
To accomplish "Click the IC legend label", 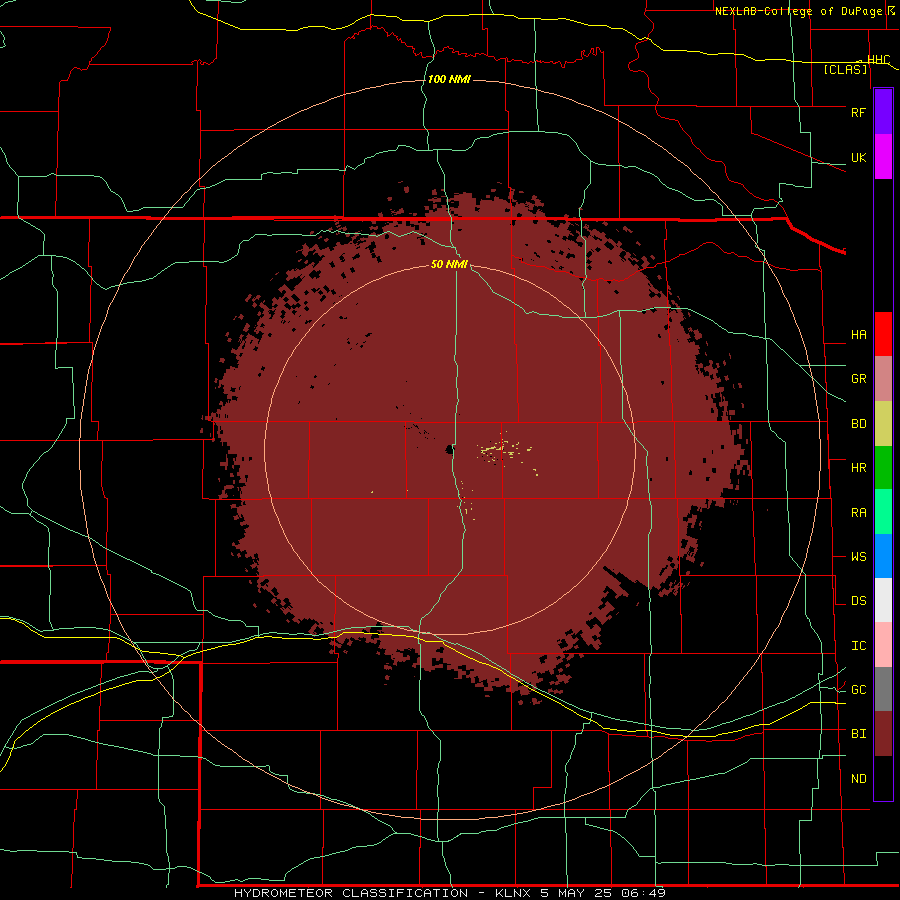I will point(858,646).
